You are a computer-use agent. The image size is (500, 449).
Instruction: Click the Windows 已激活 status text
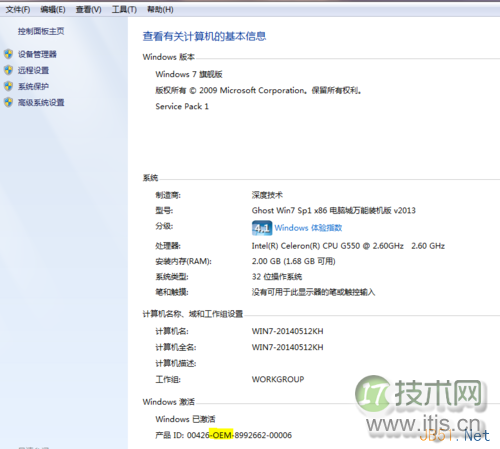tap(185, 419)
